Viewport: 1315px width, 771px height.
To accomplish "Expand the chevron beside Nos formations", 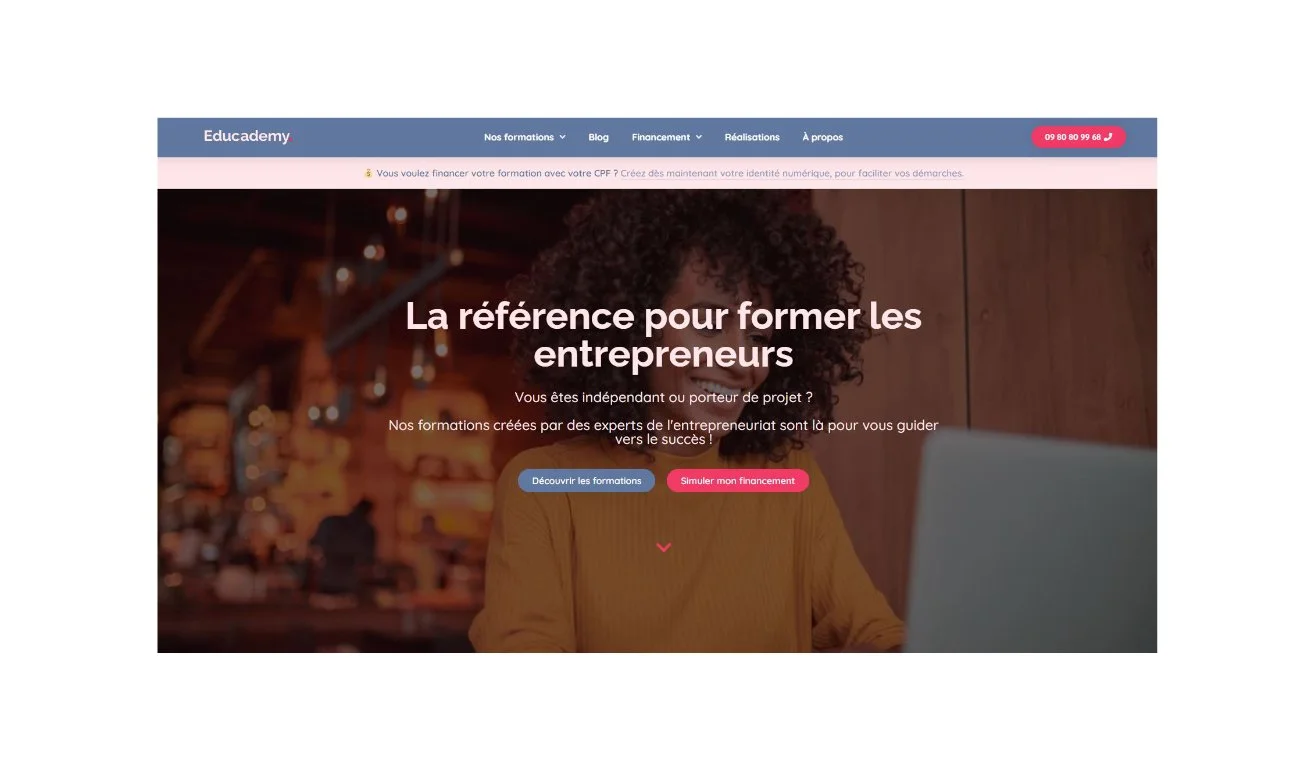I will pos(562,137).
